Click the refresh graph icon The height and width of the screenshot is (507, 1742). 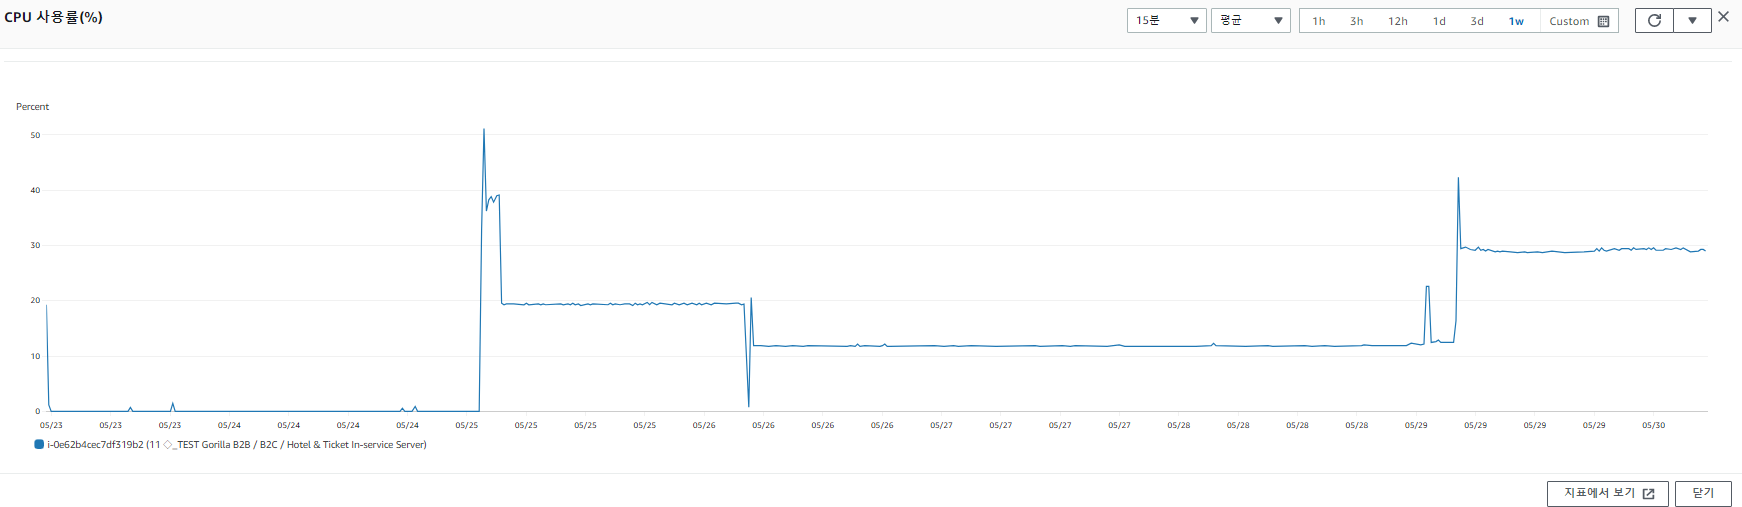(1654, 20)
